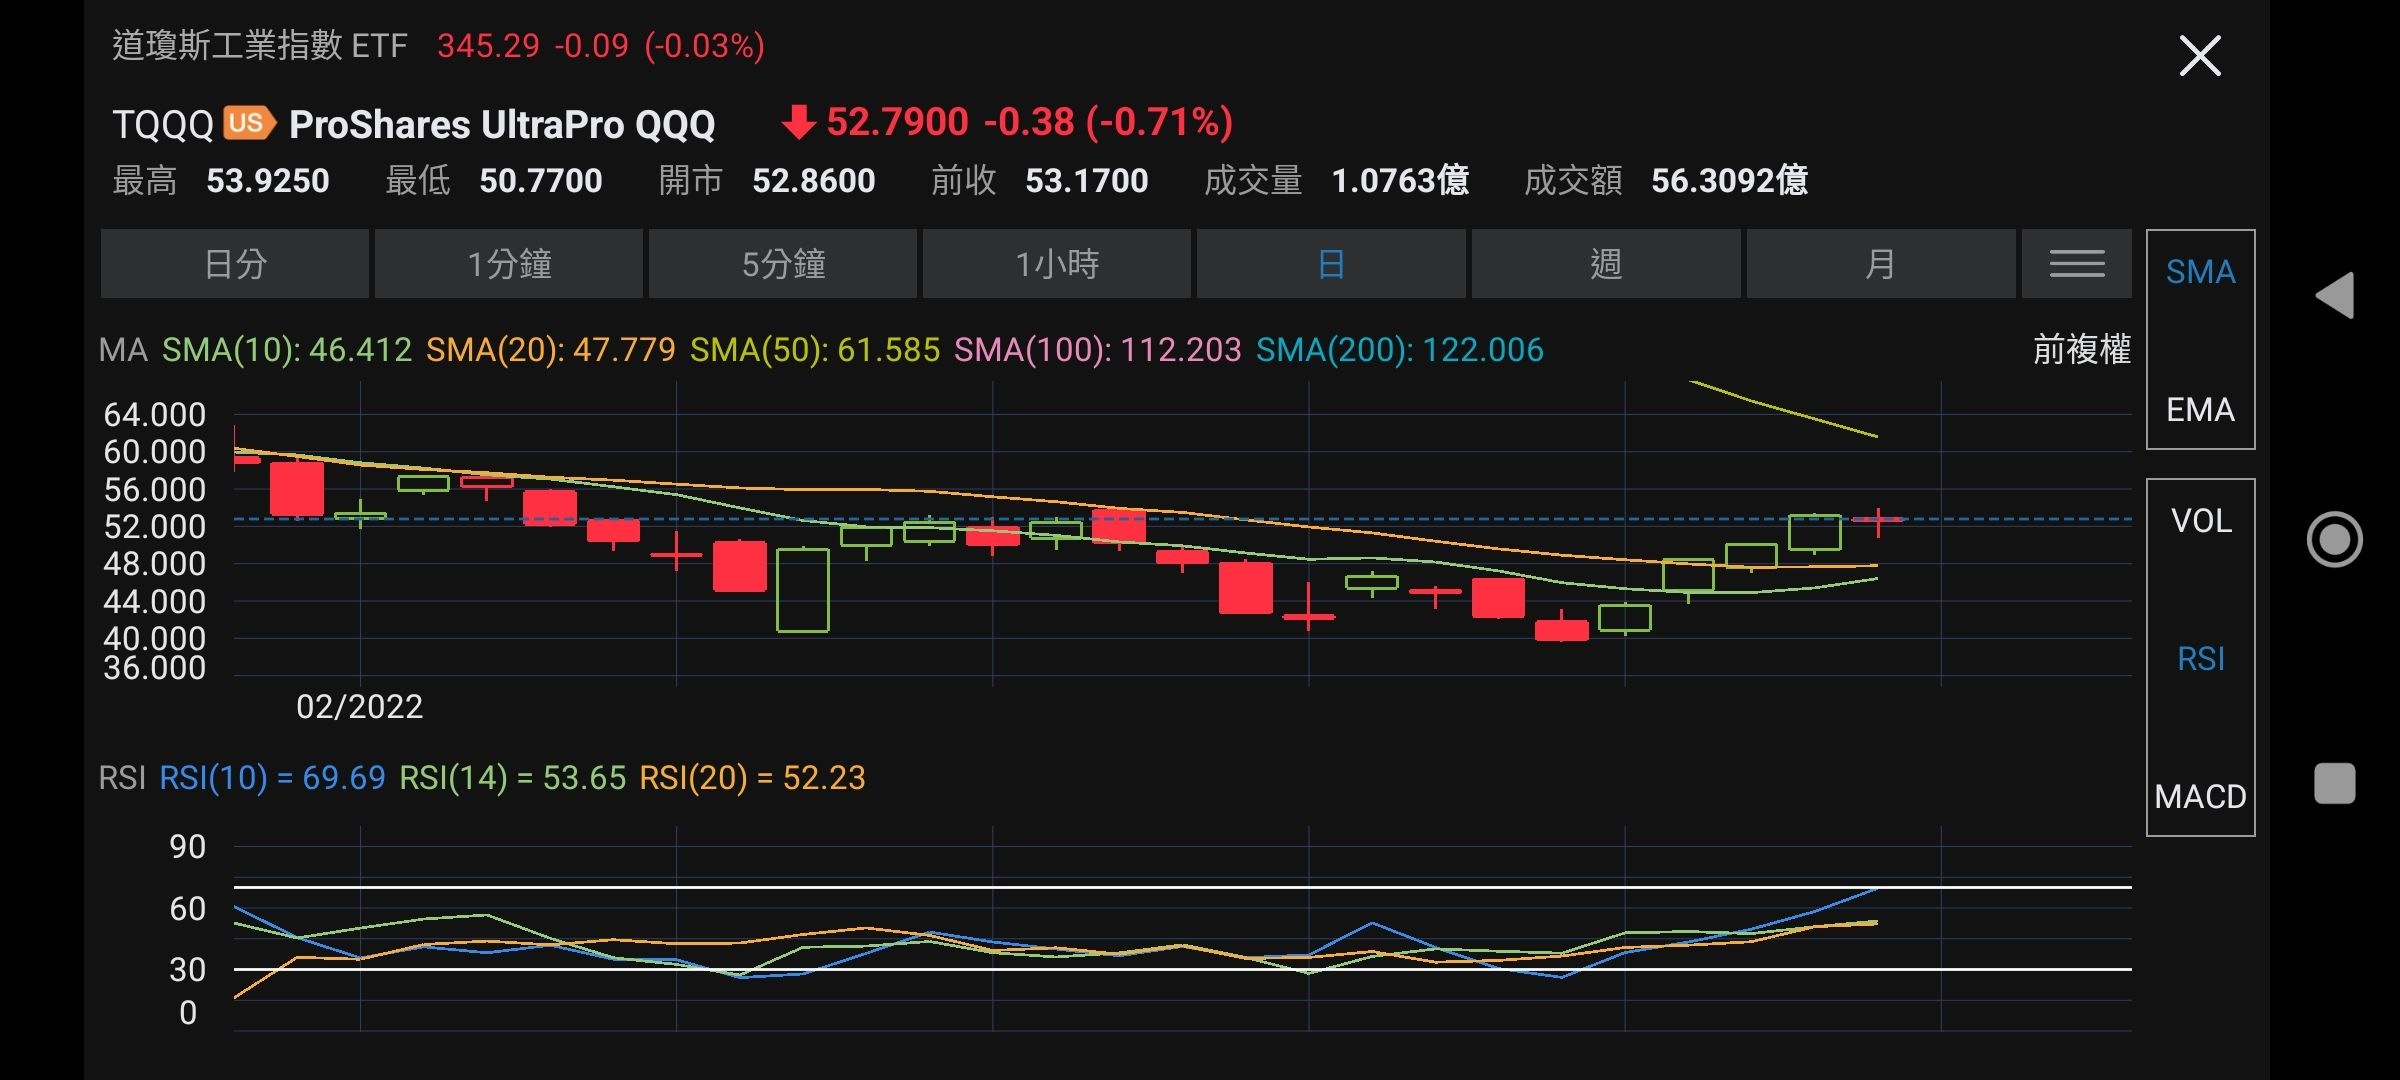This screenshot has height=1080, width=2400.
Task: Tap the 成交額 value 56.3092億
Action: (x=1730, y=181)
